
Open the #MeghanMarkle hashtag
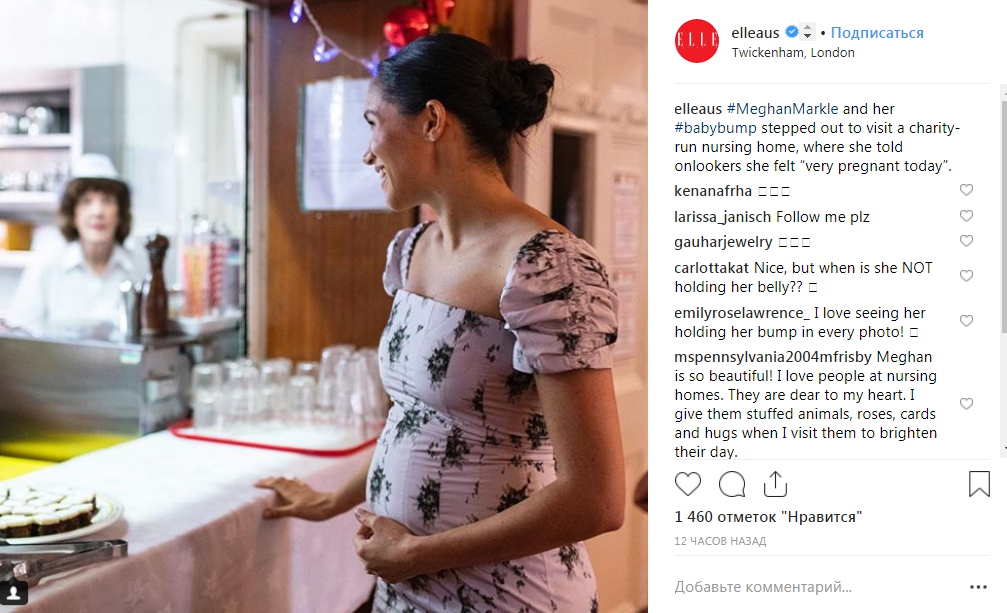coord(782,109)
